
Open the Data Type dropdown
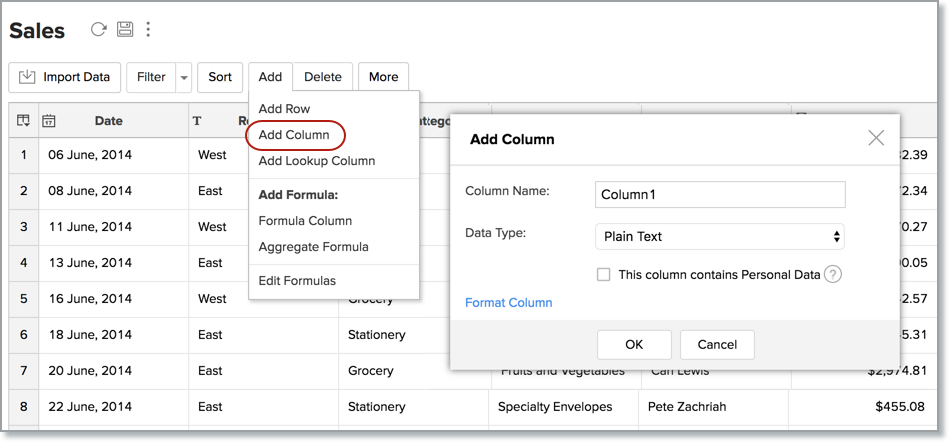pos(720,237)
